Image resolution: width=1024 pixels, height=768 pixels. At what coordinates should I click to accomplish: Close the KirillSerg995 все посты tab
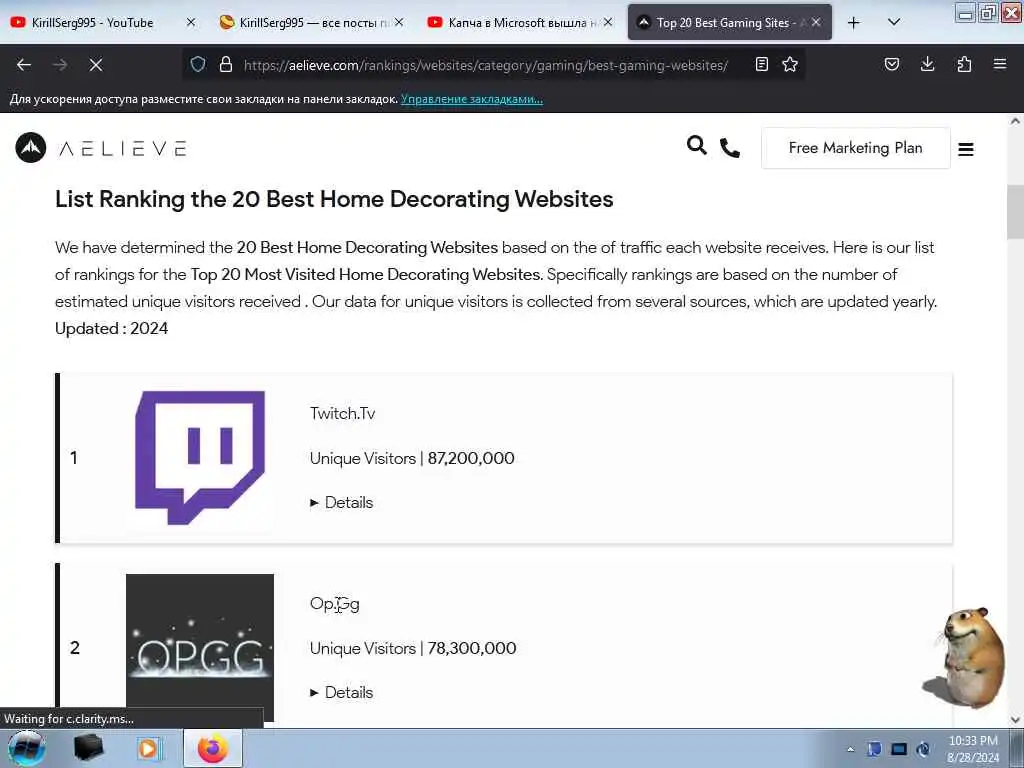[399, 23]
